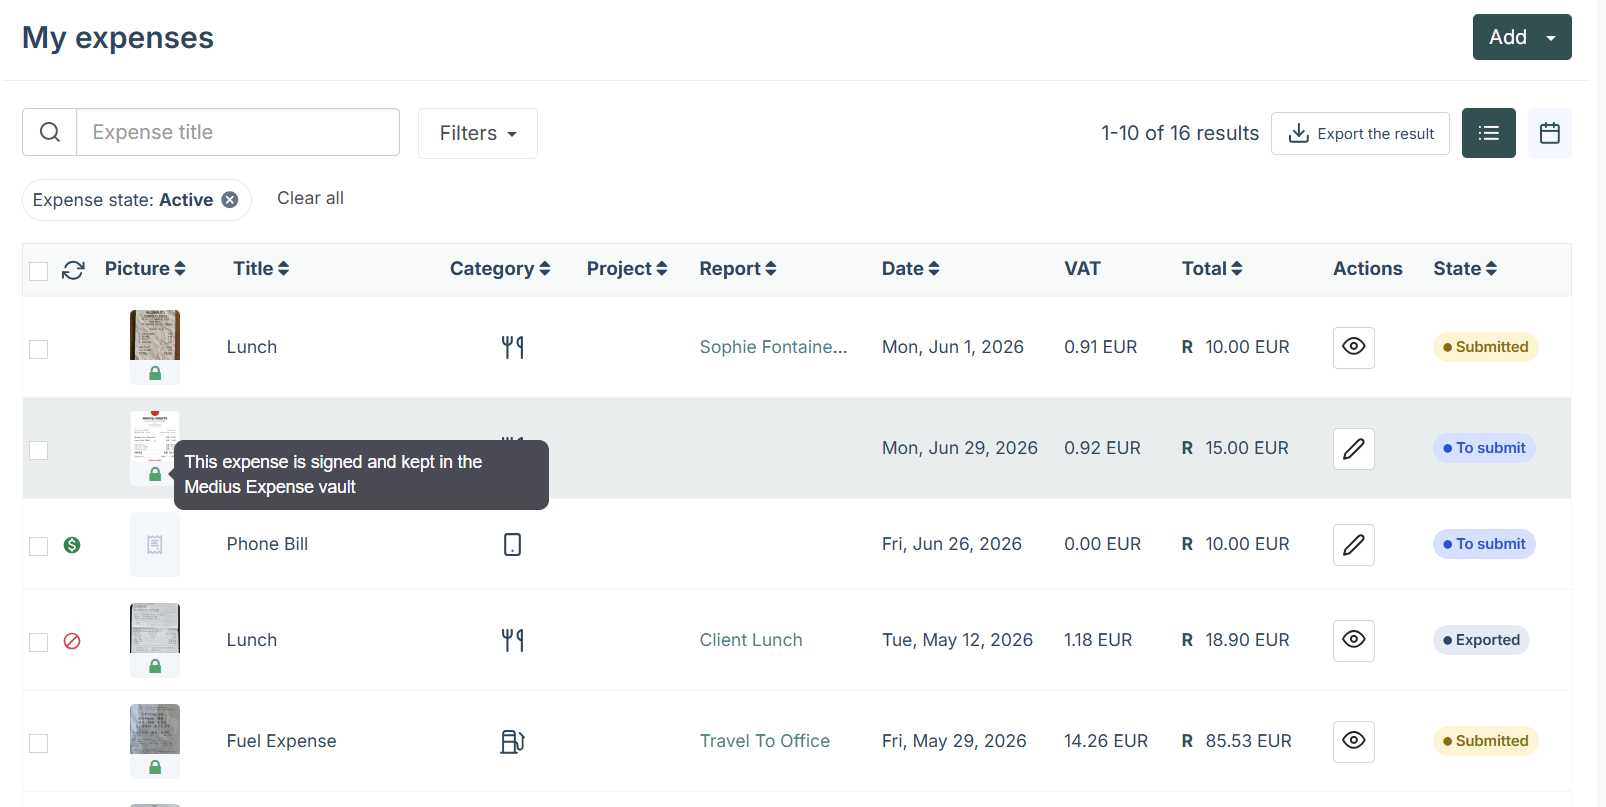Click the Exported state badge
Viewport: 1606px width, 807px height.
coord(1481,640)
